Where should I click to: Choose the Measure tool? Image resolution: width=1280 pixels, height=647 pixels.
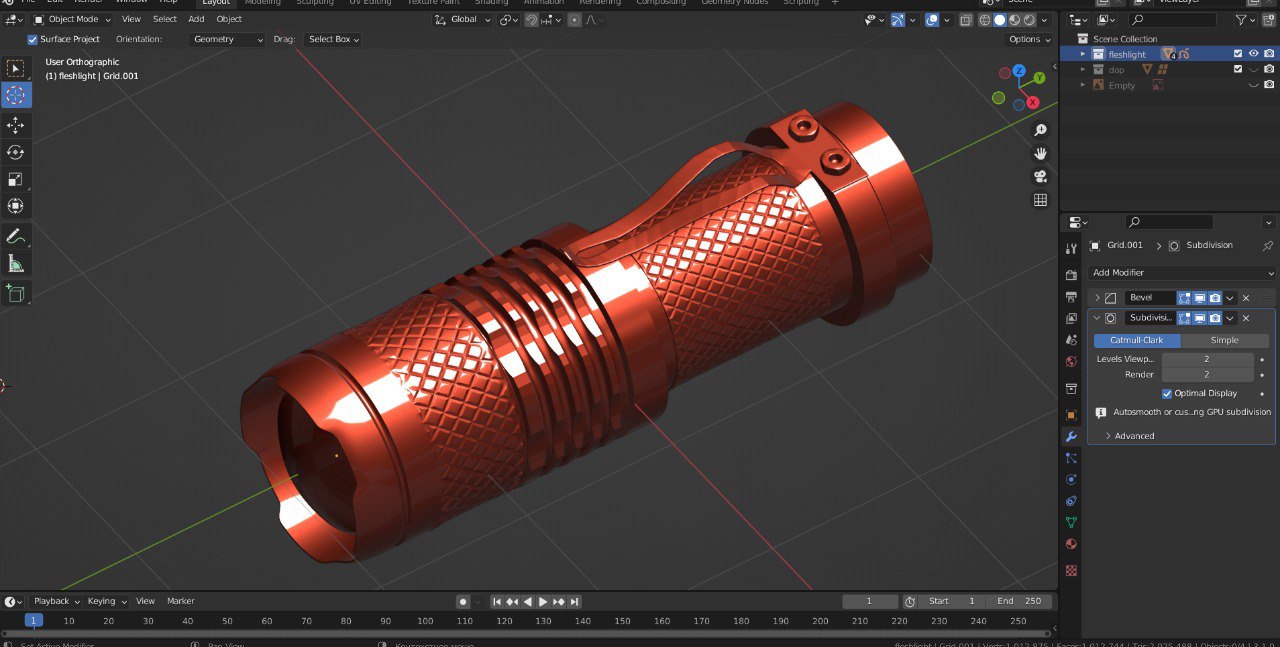[16, 264]
